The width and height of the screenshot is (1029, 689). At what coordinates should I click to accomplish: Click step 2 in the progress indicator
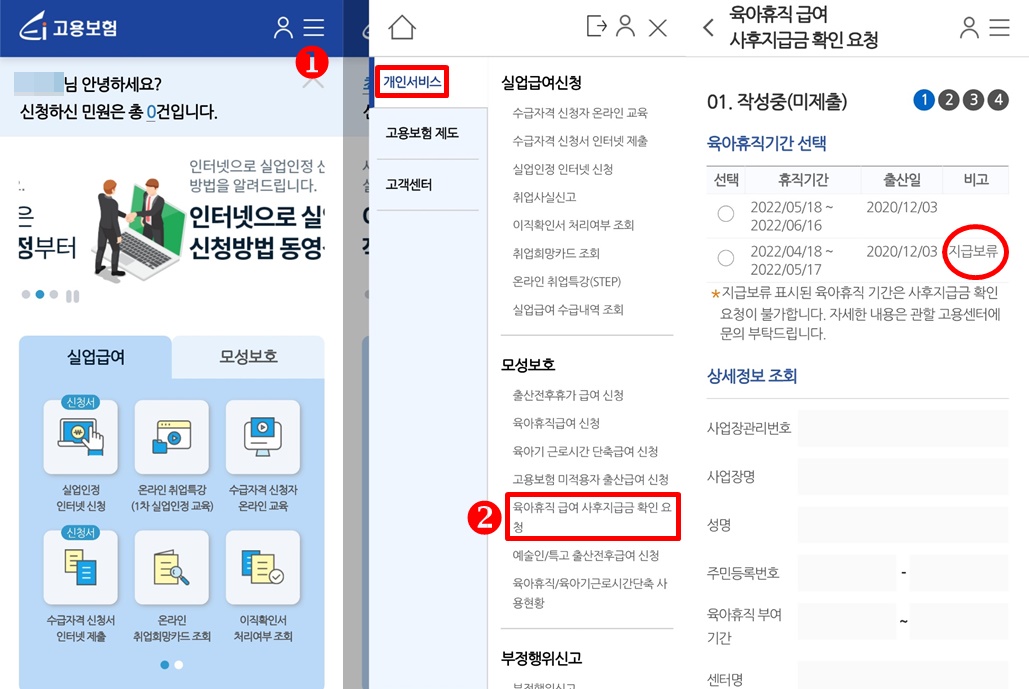948,100
